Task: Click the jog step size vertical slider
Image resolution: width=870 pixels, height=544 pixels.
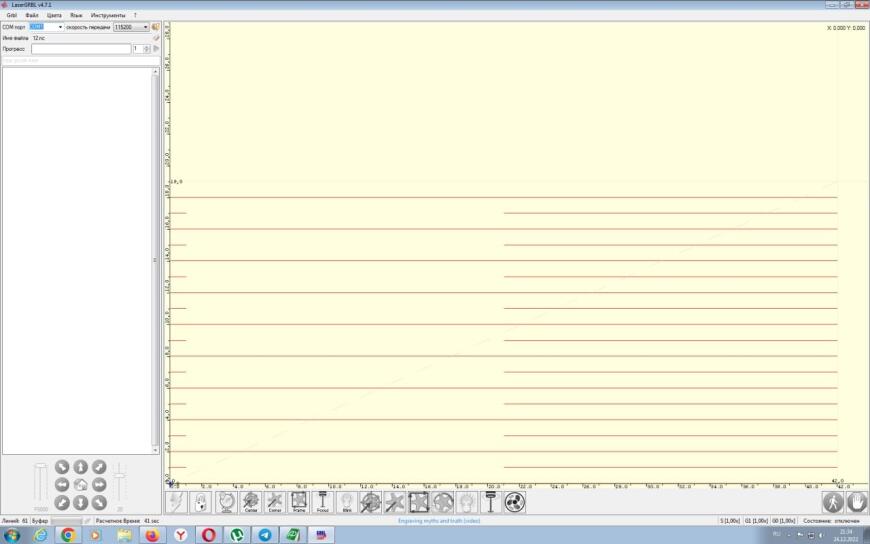Action: [120, 483]
